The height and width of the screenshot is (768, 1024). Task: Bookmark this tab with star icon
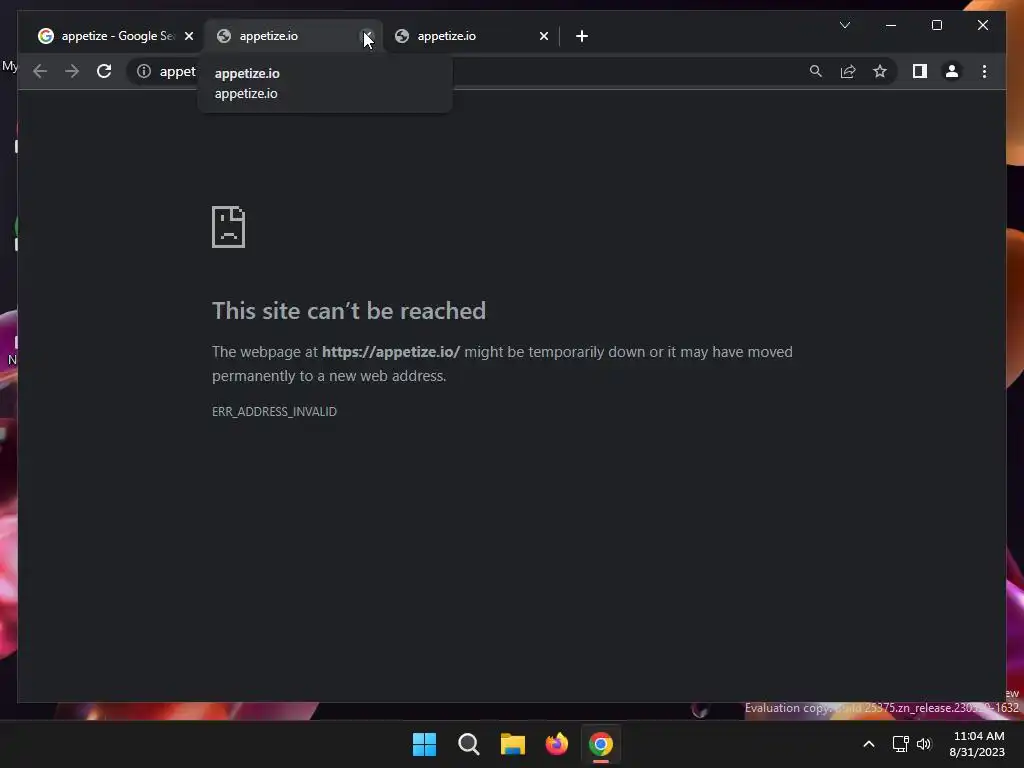tap(880, 71)
